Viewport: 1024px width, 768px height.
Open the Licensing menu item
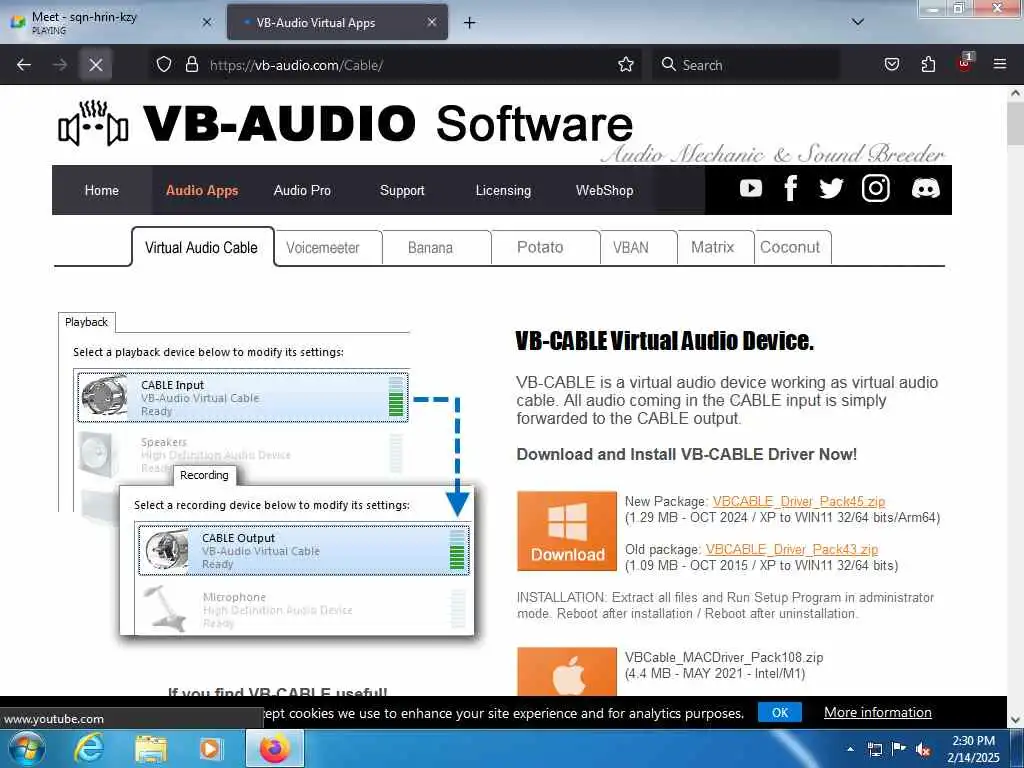click(x=503, y=190)
